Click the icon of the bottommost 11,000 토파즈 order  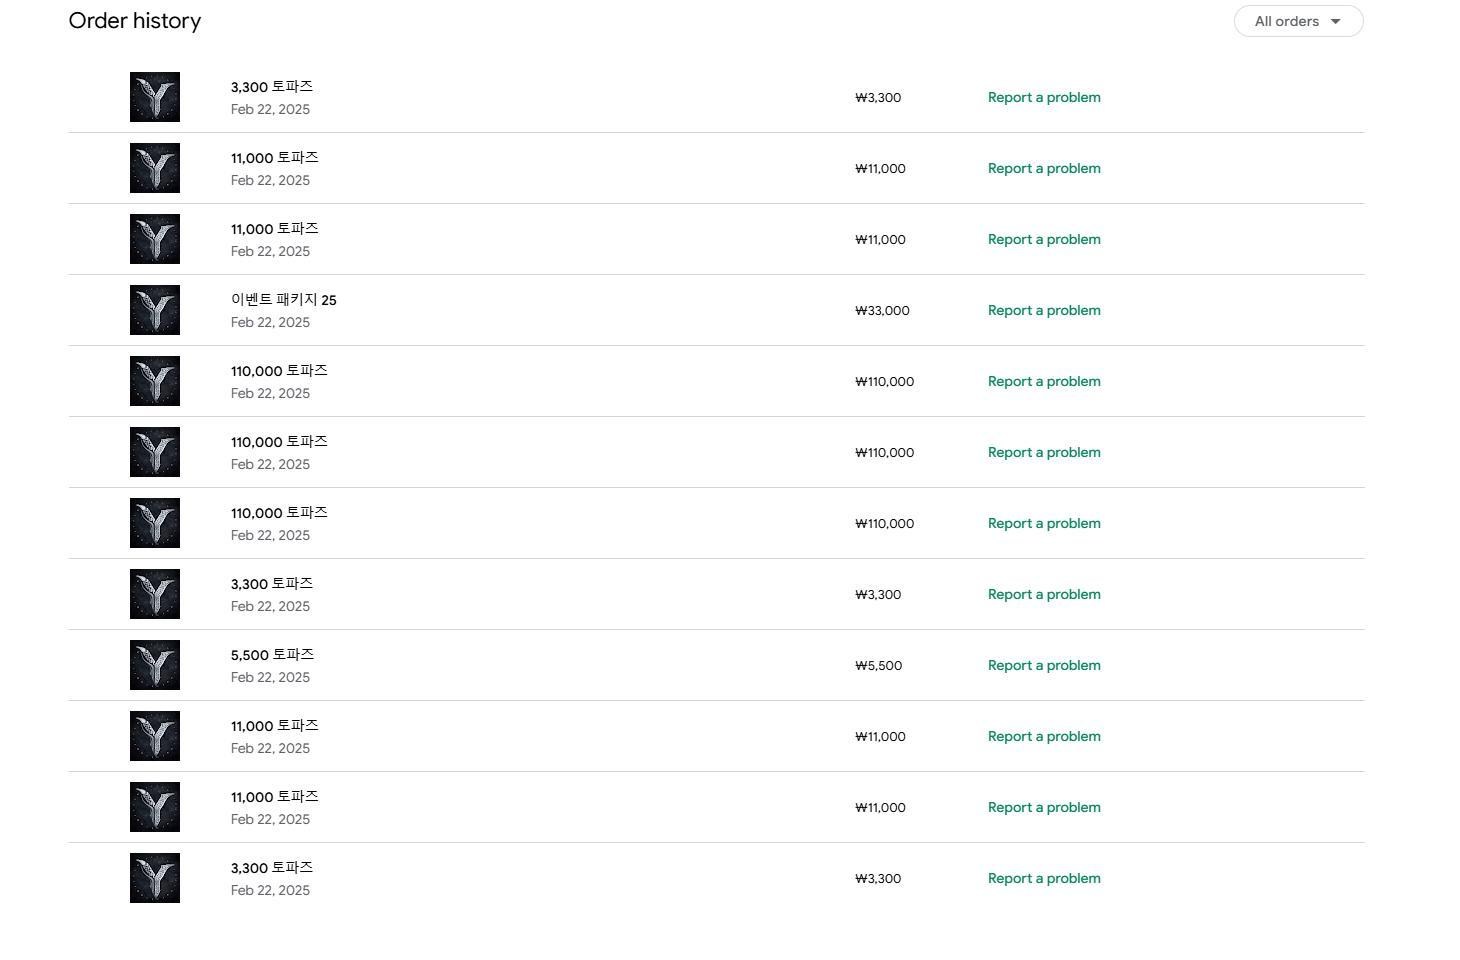155,807
